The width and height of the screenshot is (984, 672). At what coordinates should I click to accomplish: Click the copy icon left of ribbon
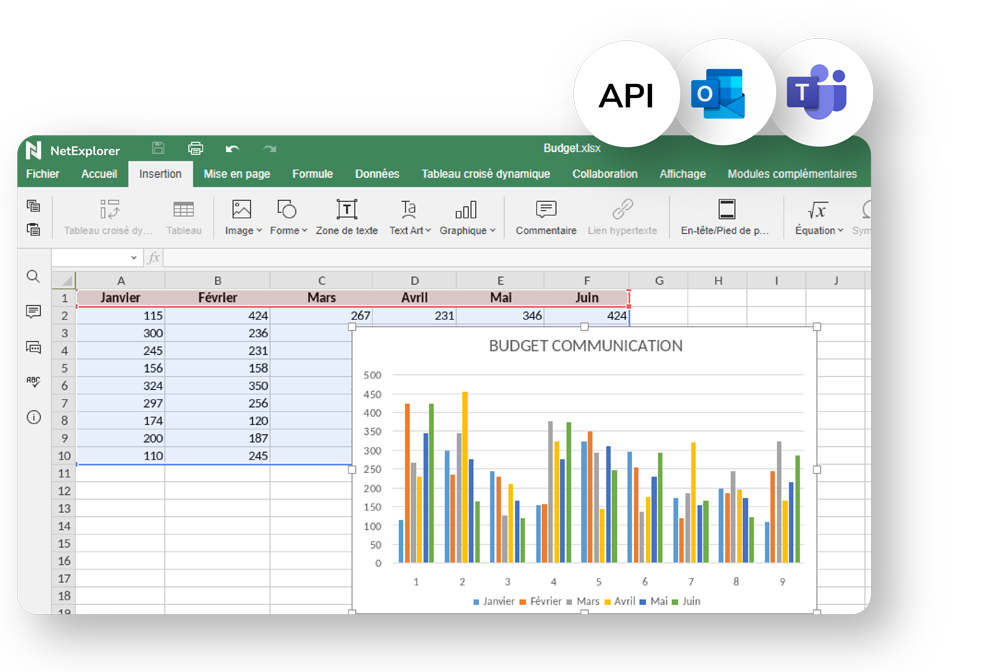pos(33,205)
